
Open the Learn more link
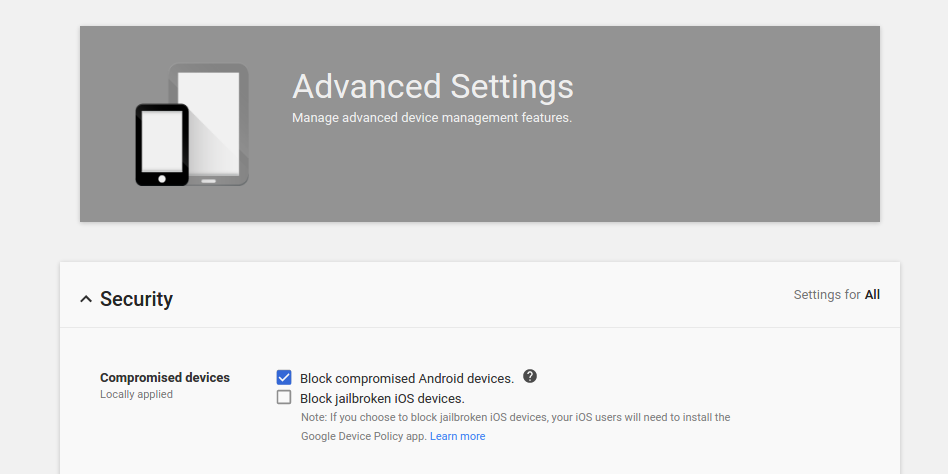[x=457, y=436]
